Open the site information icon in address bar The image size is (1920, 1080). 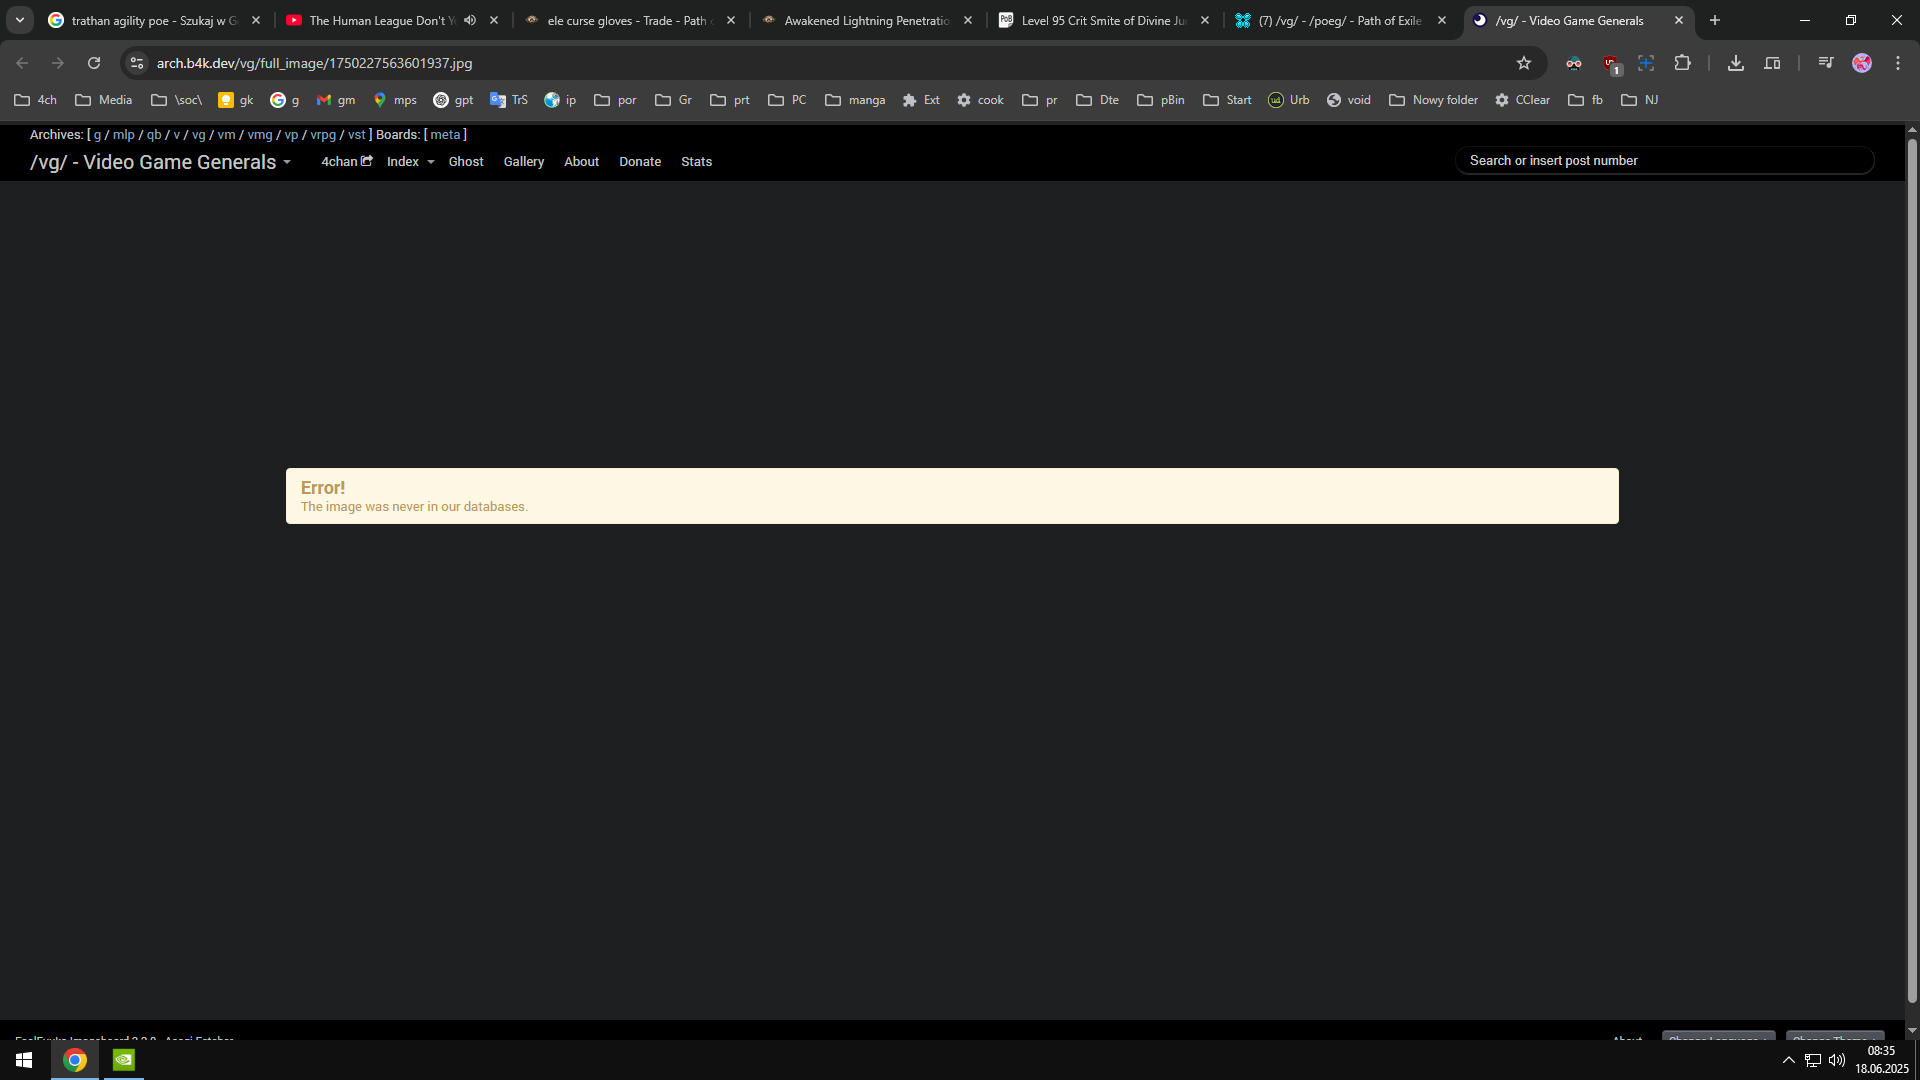(137, 63)
